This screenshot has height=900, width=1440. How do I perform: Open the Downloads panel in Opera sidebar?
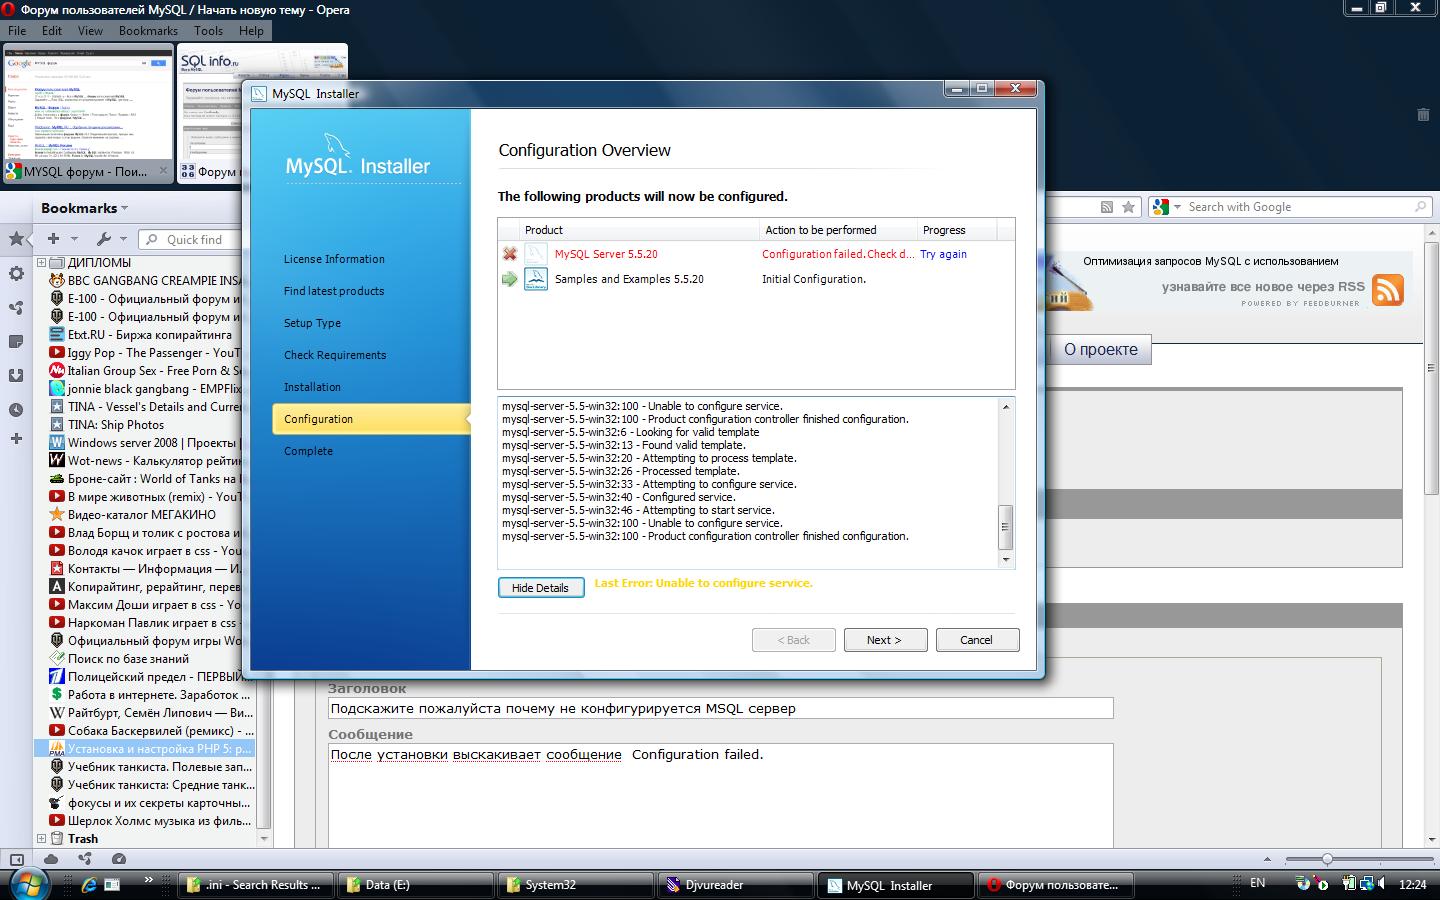click(16, 376)
